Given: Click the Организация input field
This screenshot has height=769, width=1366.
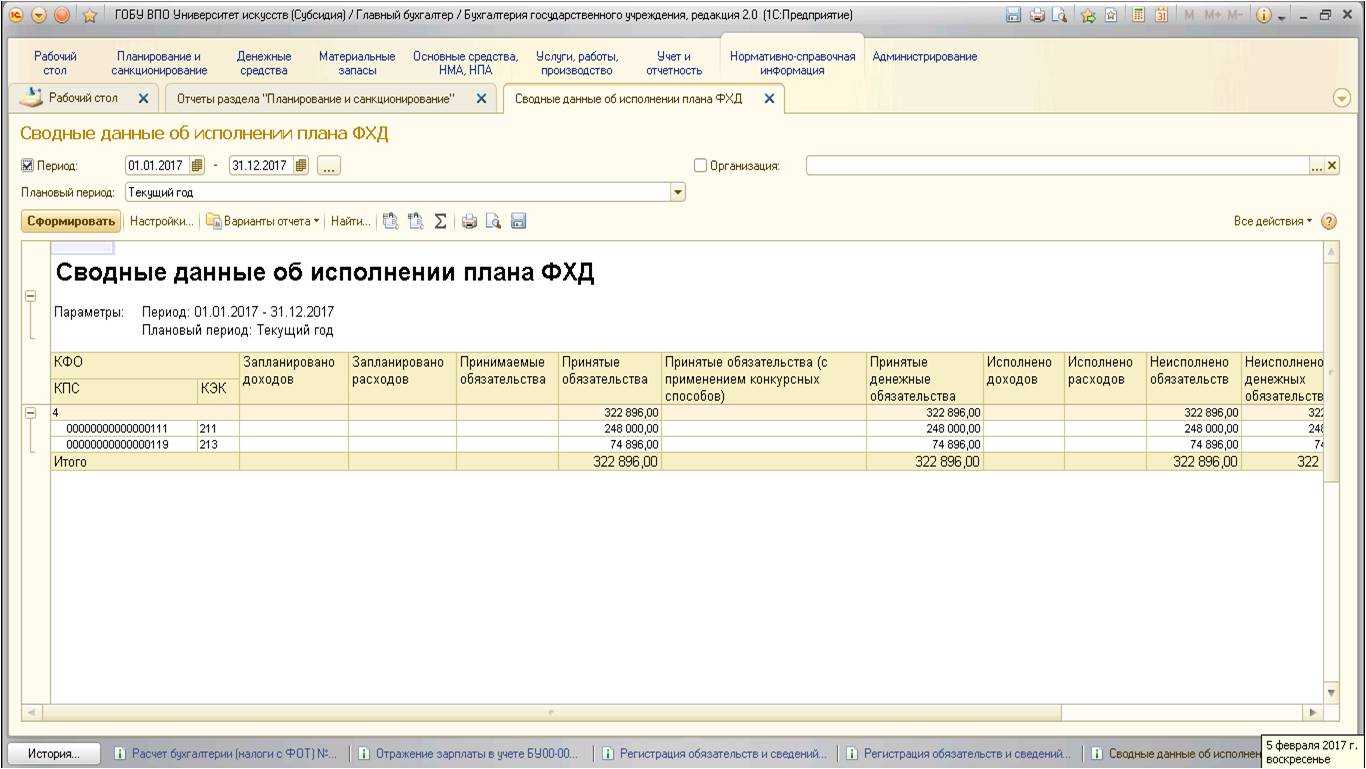Looking at the screenshot, I should [1058, 166].
